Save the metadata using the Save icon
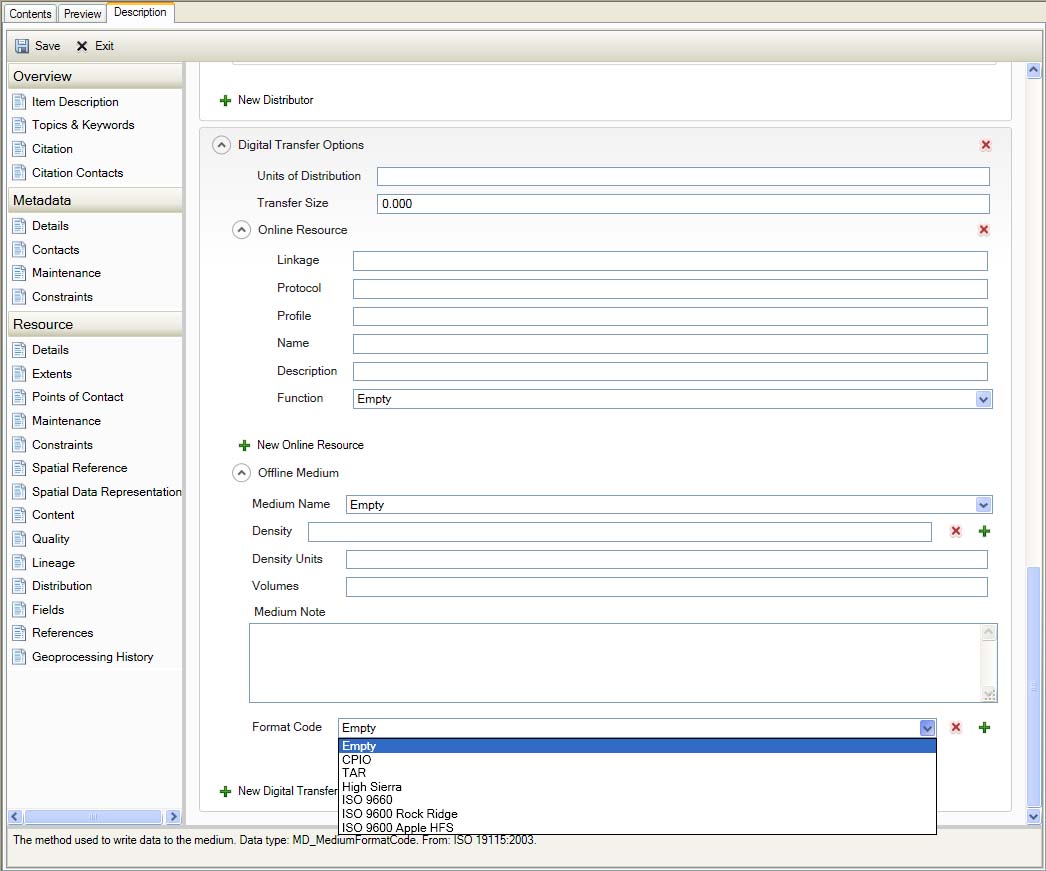 (36, 45)
